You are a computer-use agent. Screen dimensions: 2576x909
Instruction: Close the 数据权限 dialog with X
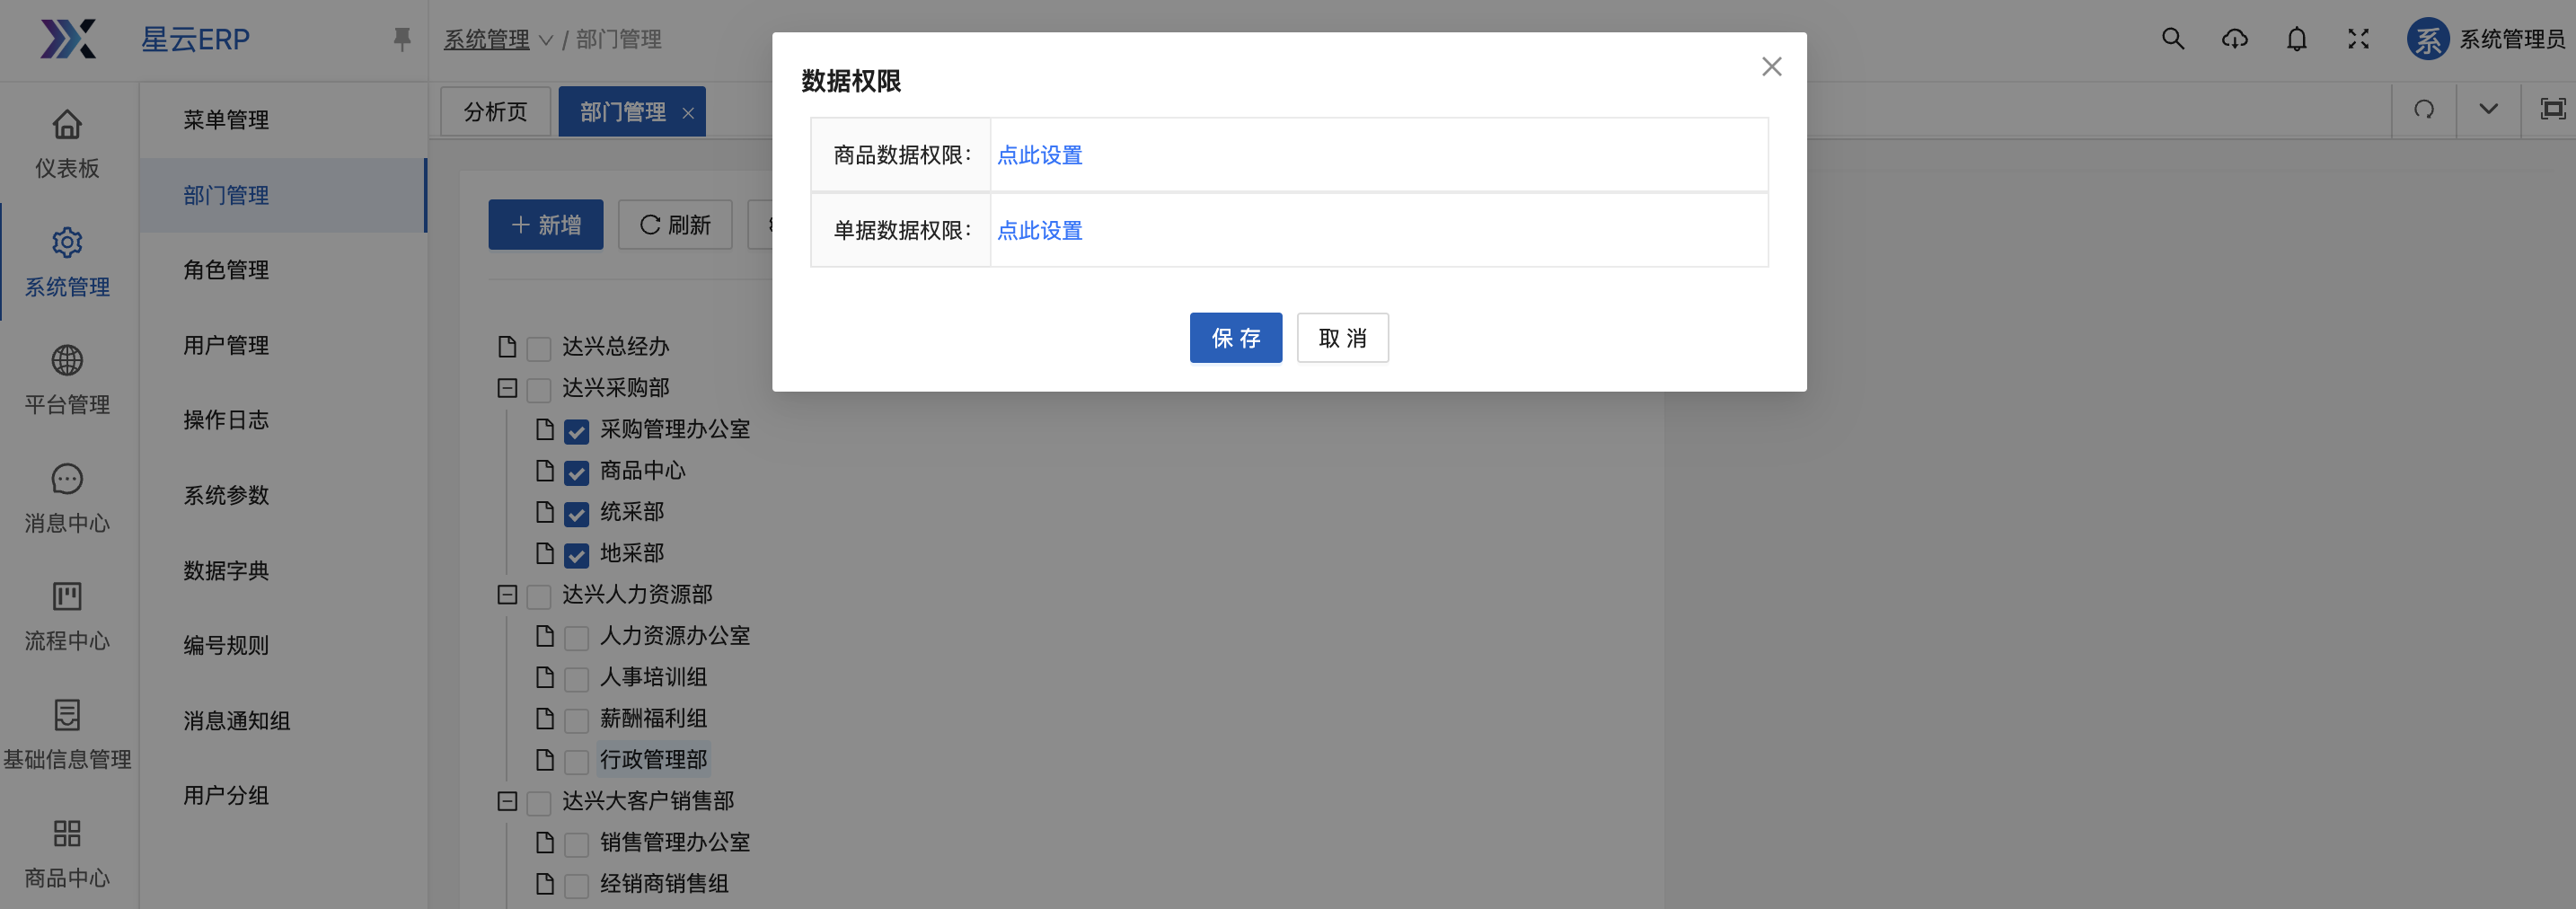[x=1771, y=67]
